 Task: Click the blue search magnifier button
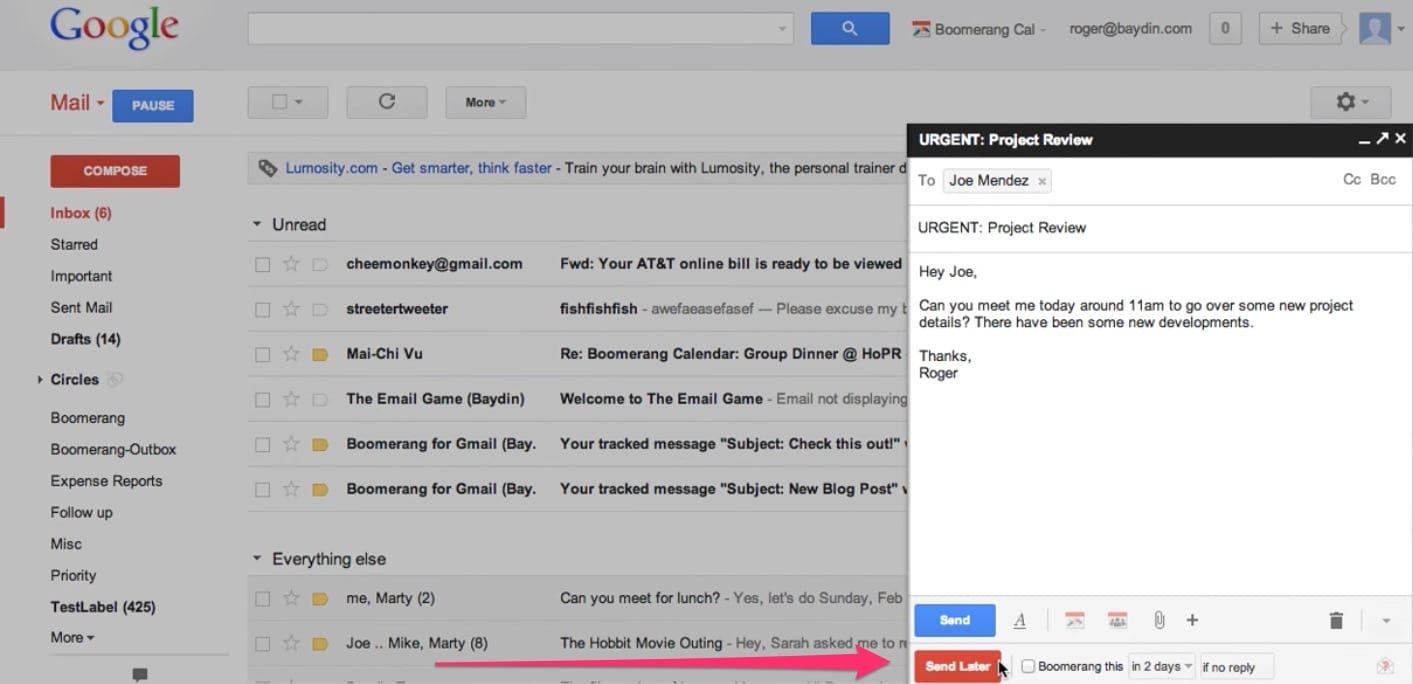coord(849,29)
